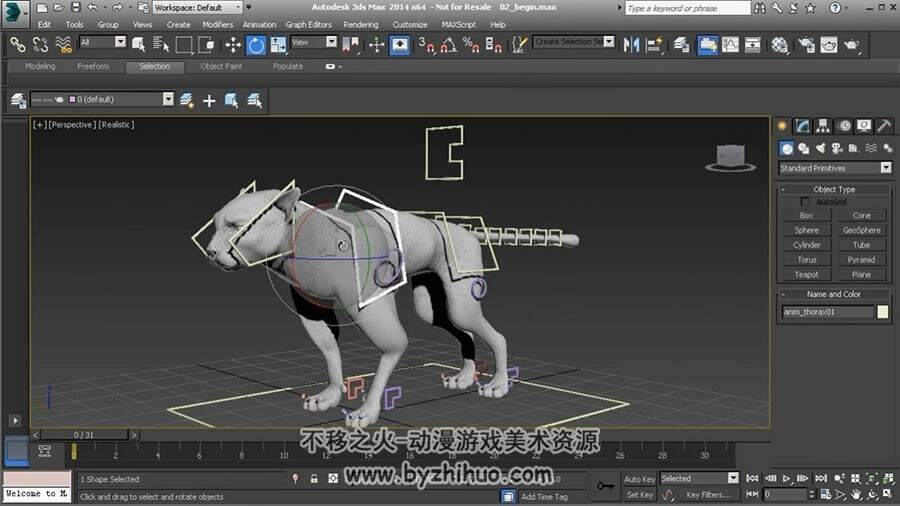Click the Play Animation button
Screen dimensions: 900x506
pyautogui.click(x=787, y=478)
